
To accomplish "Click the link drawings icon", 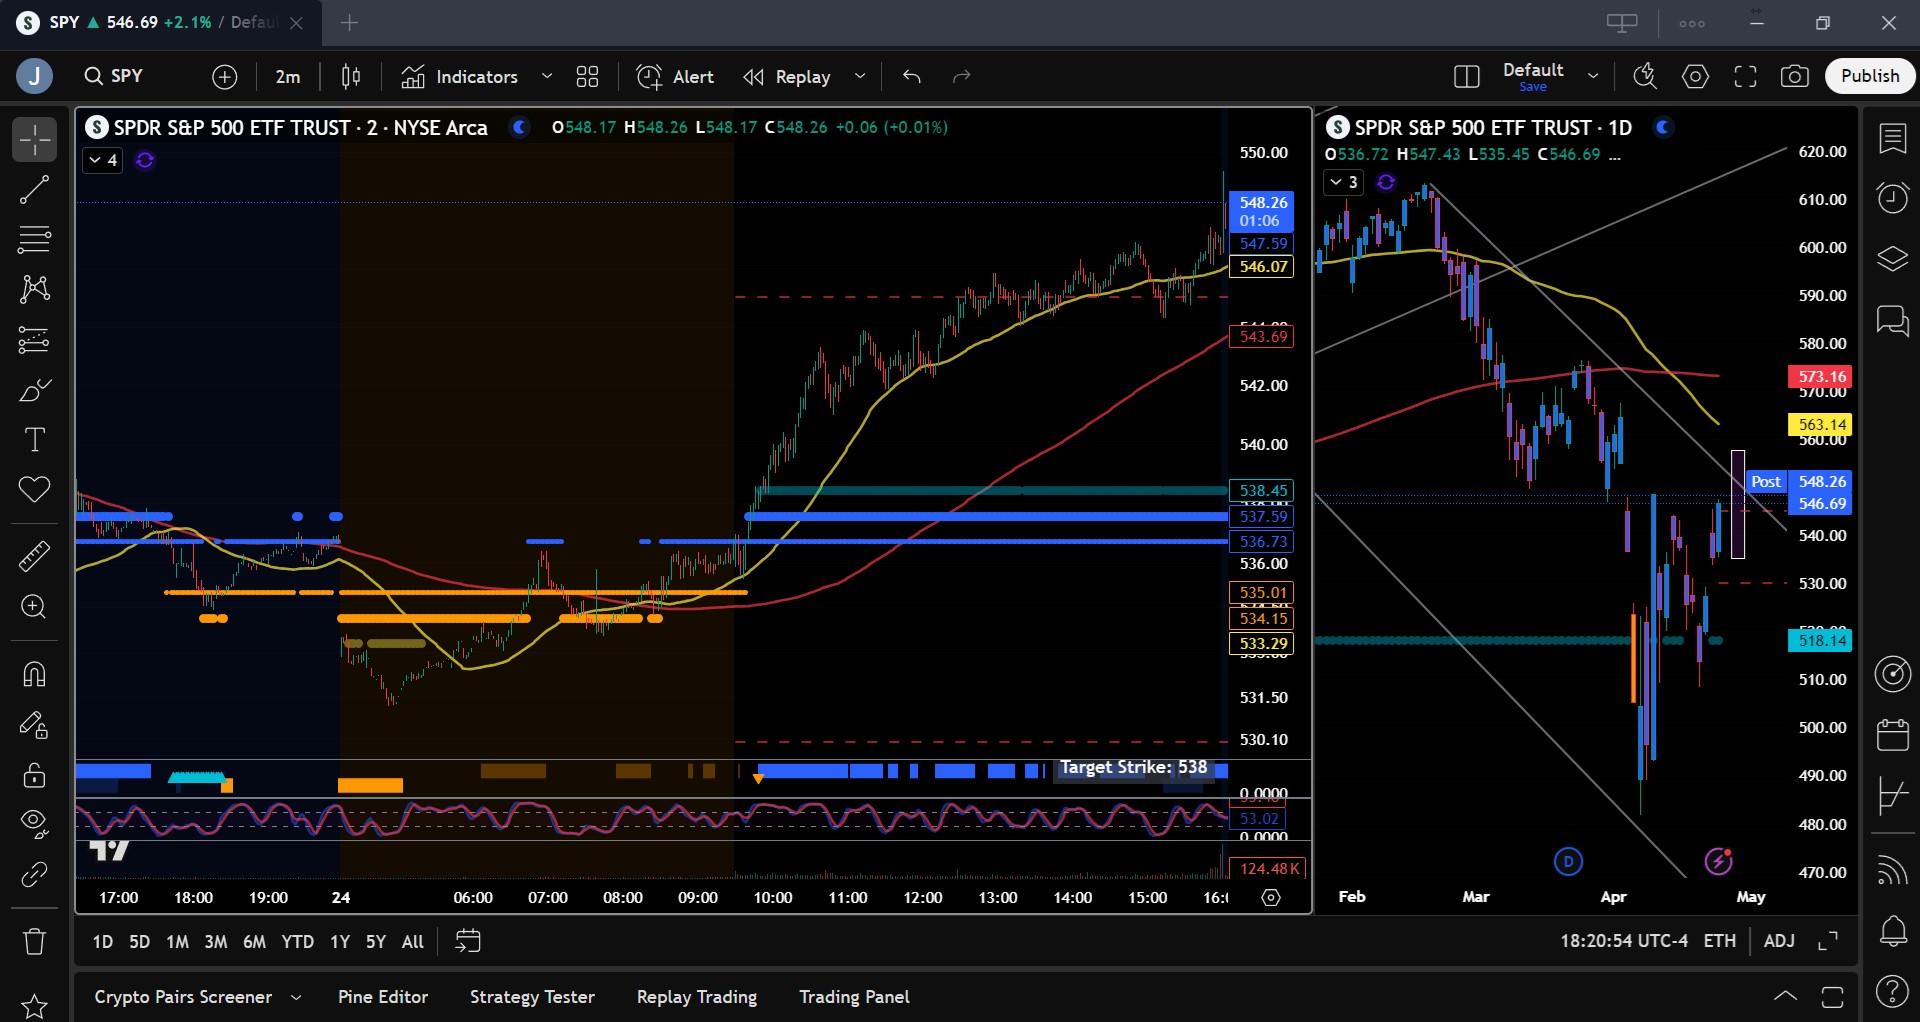I will tap(34, 875).
